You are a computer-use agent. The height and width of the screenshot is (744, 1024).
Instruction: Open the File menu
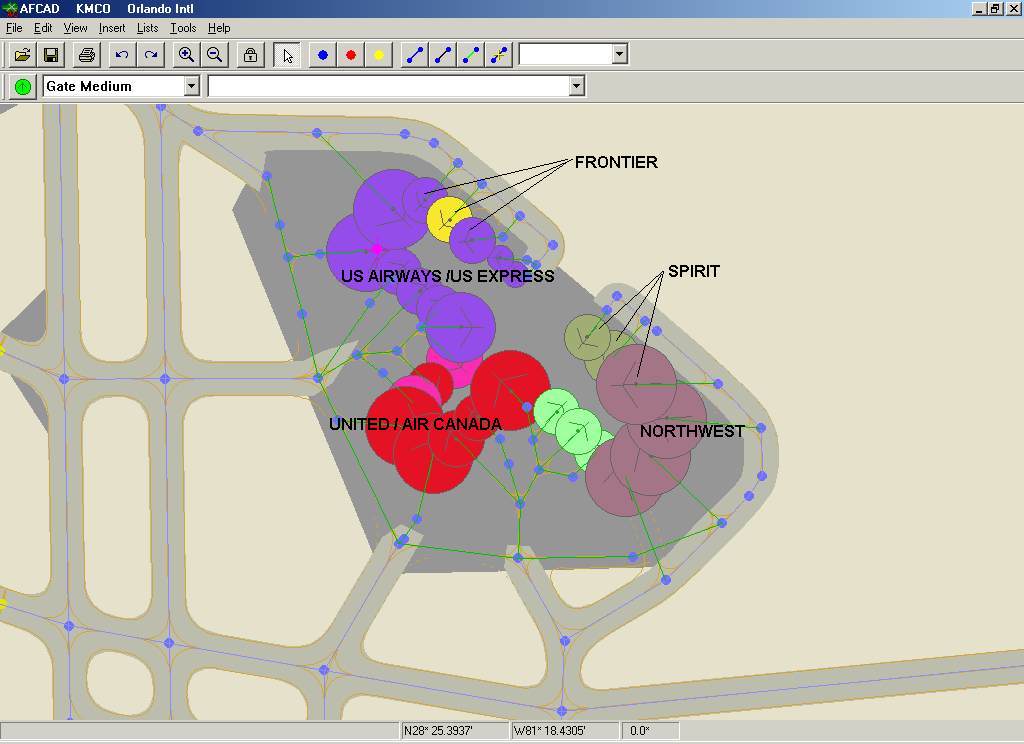coord(14,28)
